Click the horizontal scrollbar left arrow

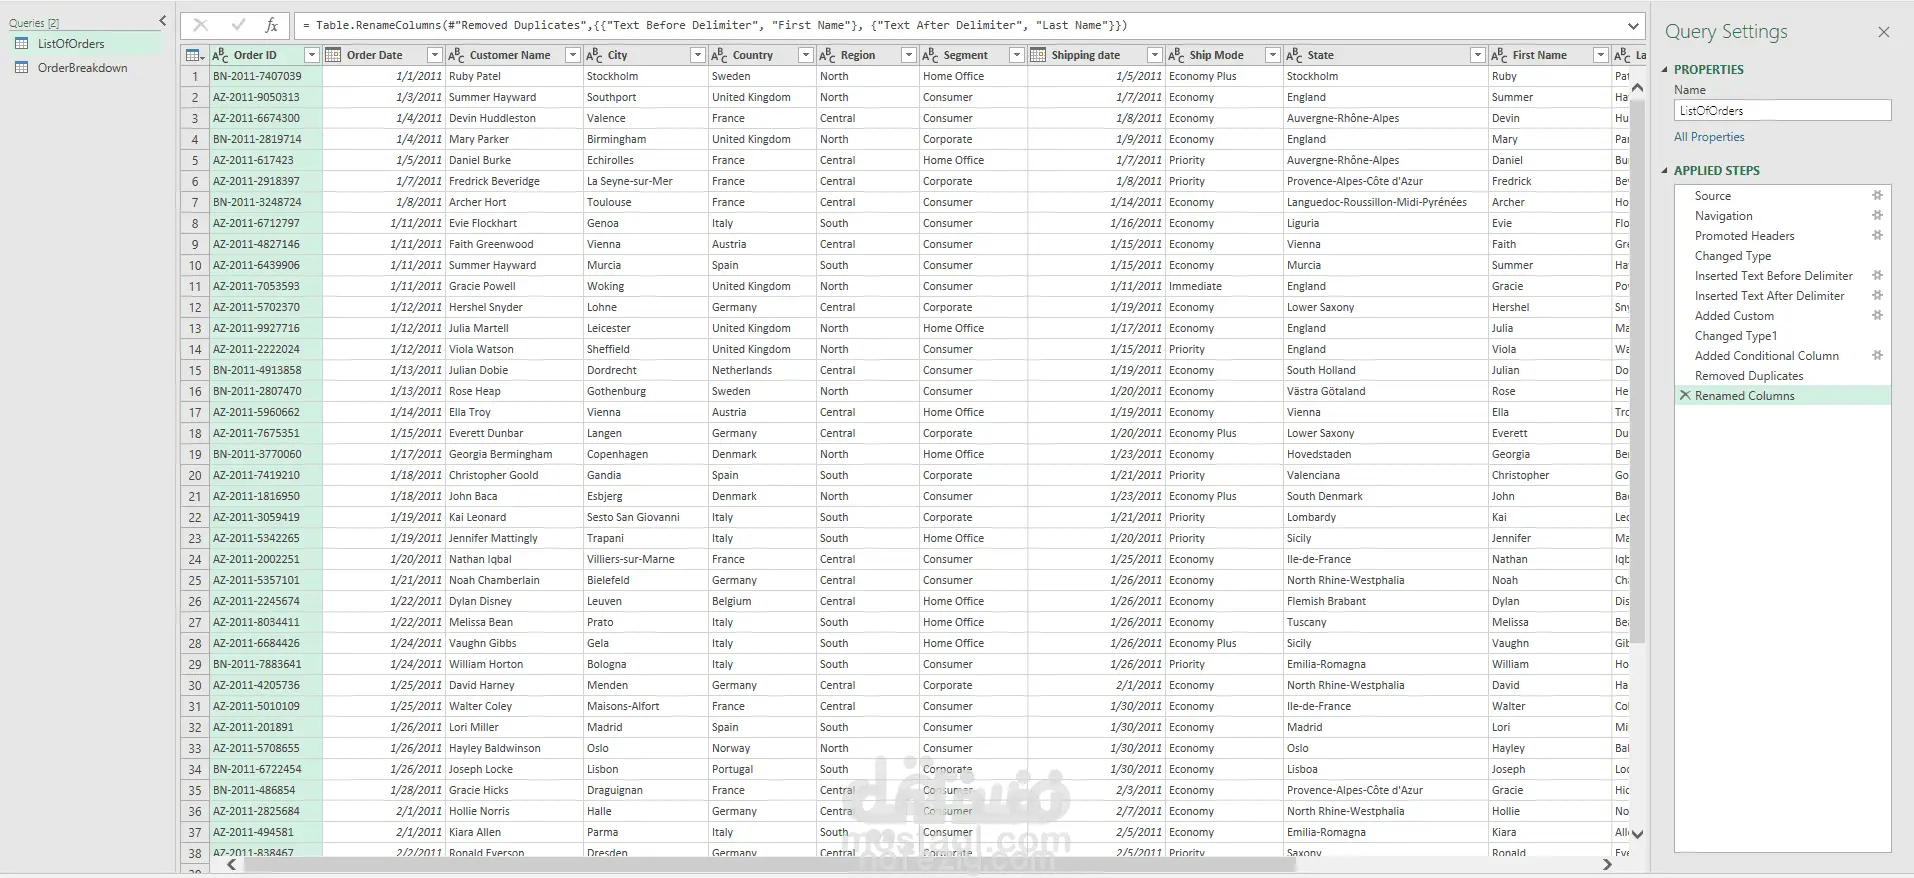231,865
